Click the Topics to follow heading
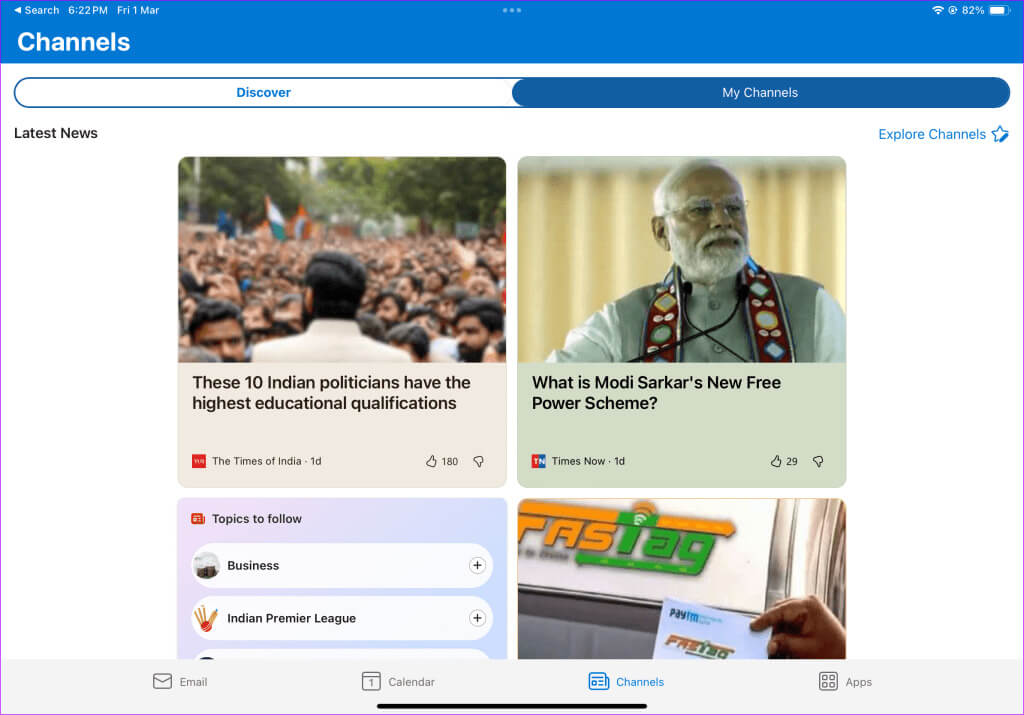 click(257, 518)
